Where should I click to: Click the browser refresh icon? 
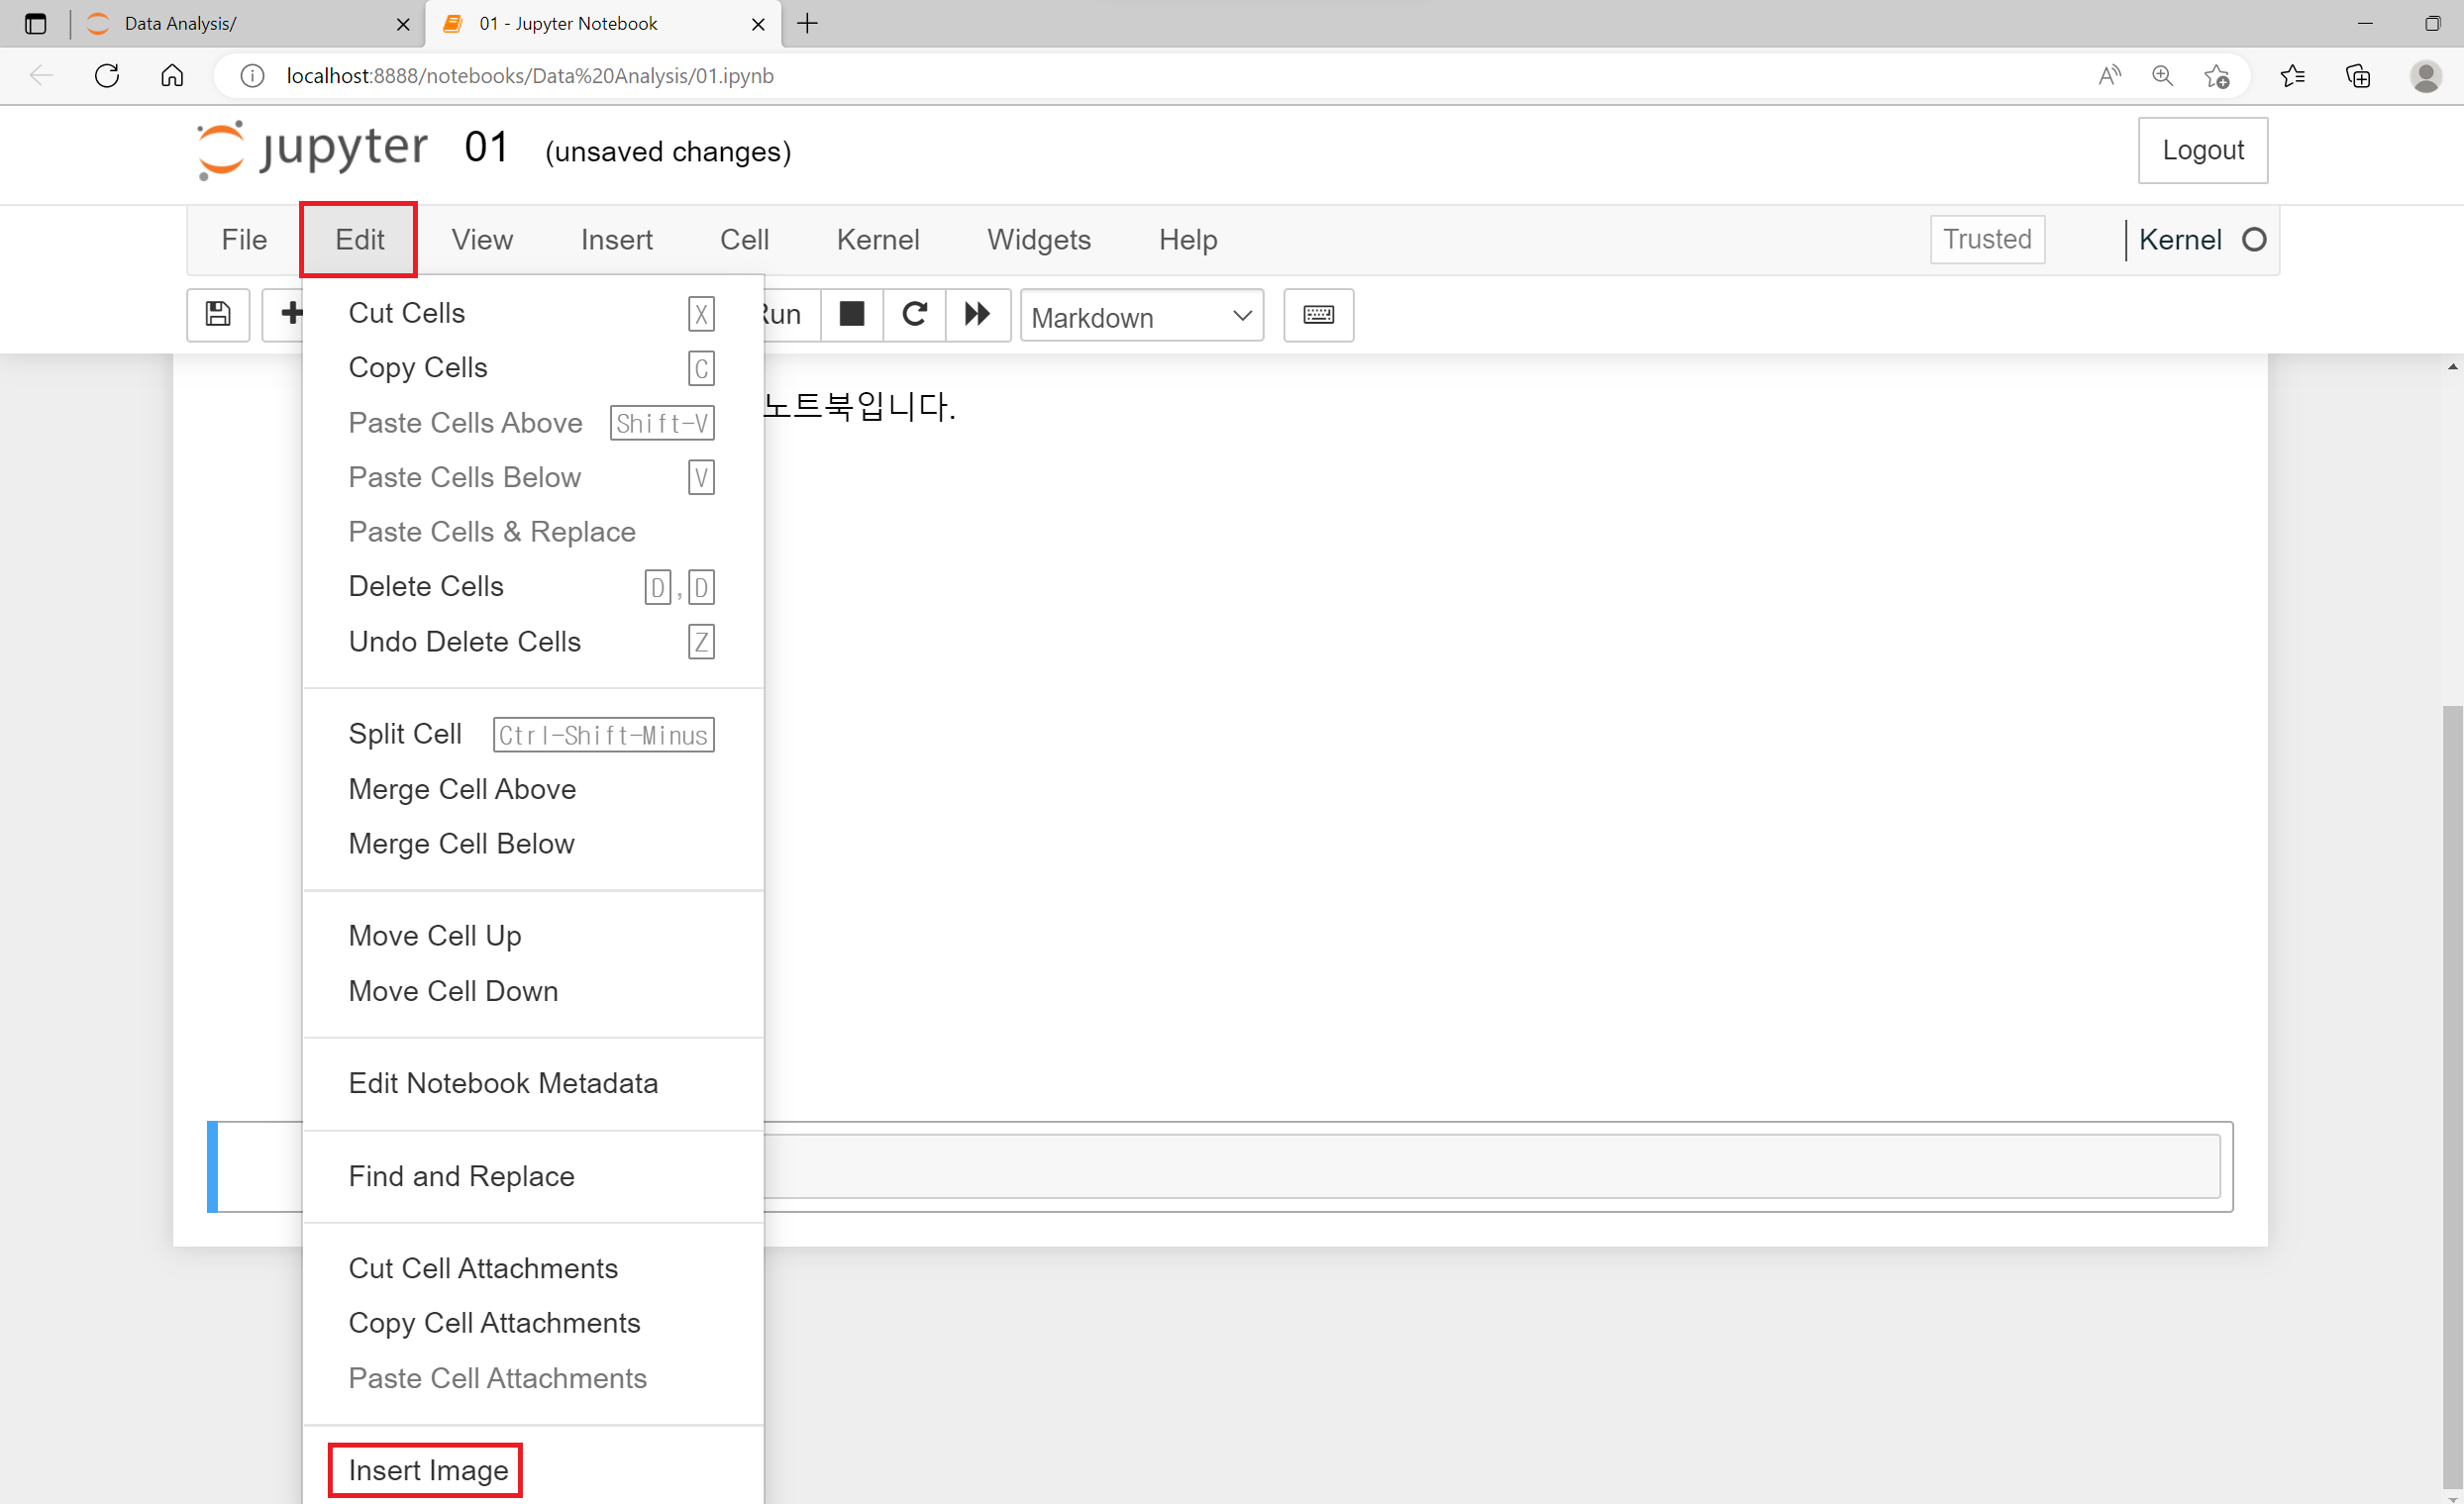[x=107, y=76]
